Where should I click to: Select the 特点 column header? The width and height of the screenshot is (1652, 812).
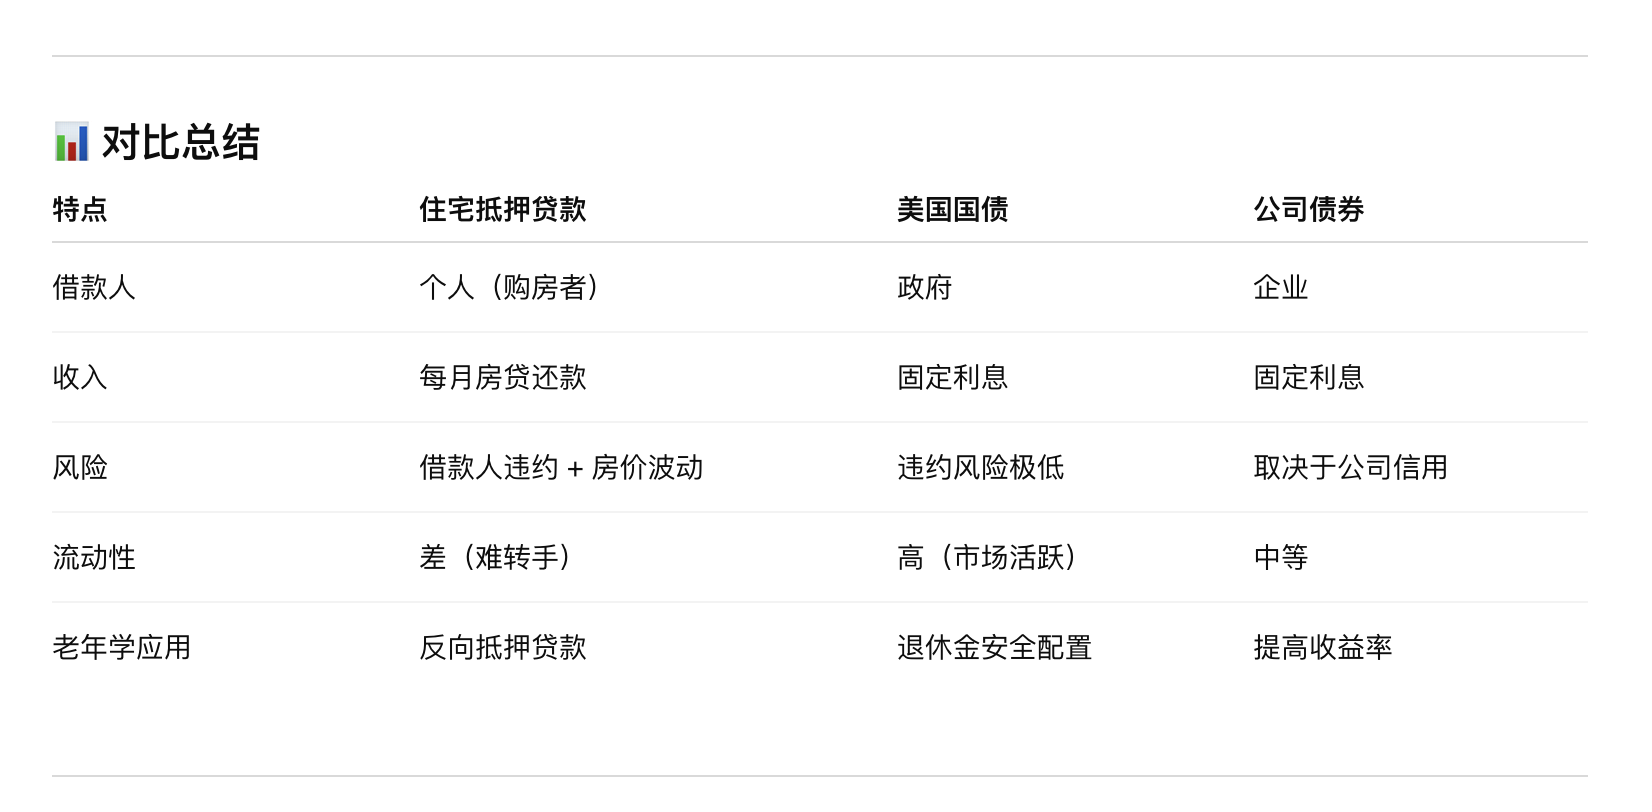click(x=80, y=209)
